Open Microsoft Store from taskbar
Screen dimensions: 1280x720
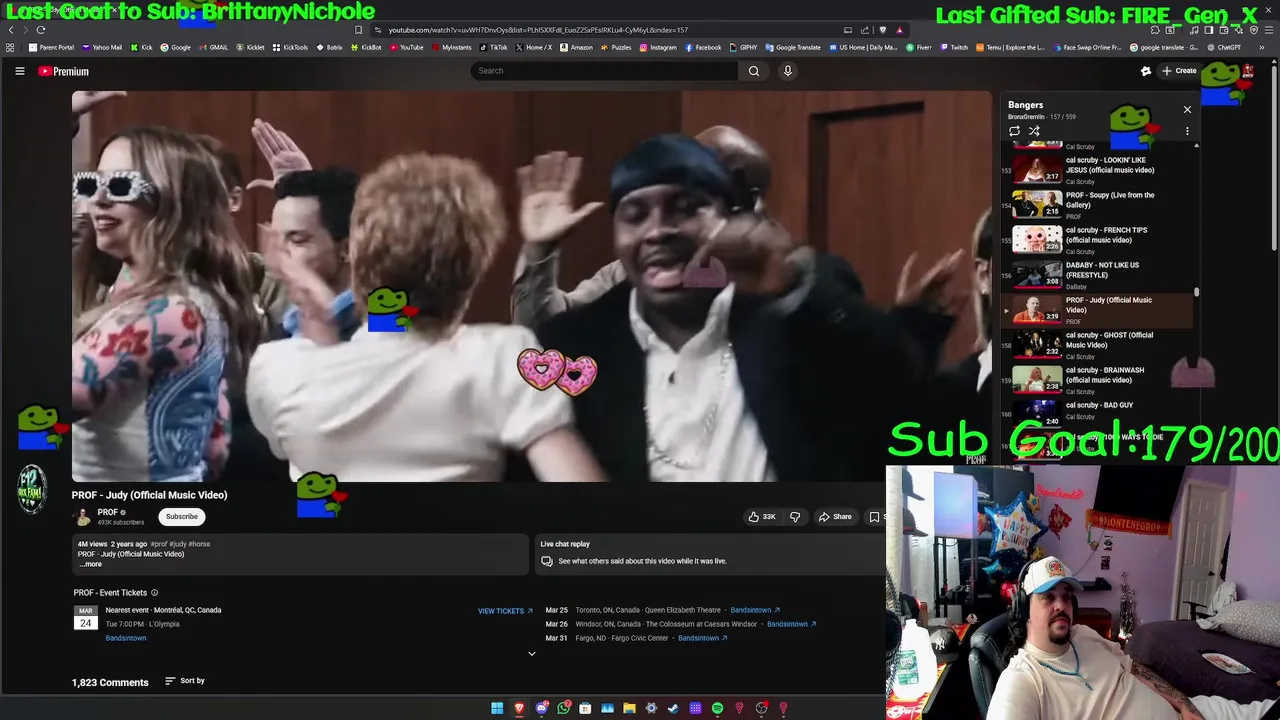pyautogui.click(x=585, y=708)
